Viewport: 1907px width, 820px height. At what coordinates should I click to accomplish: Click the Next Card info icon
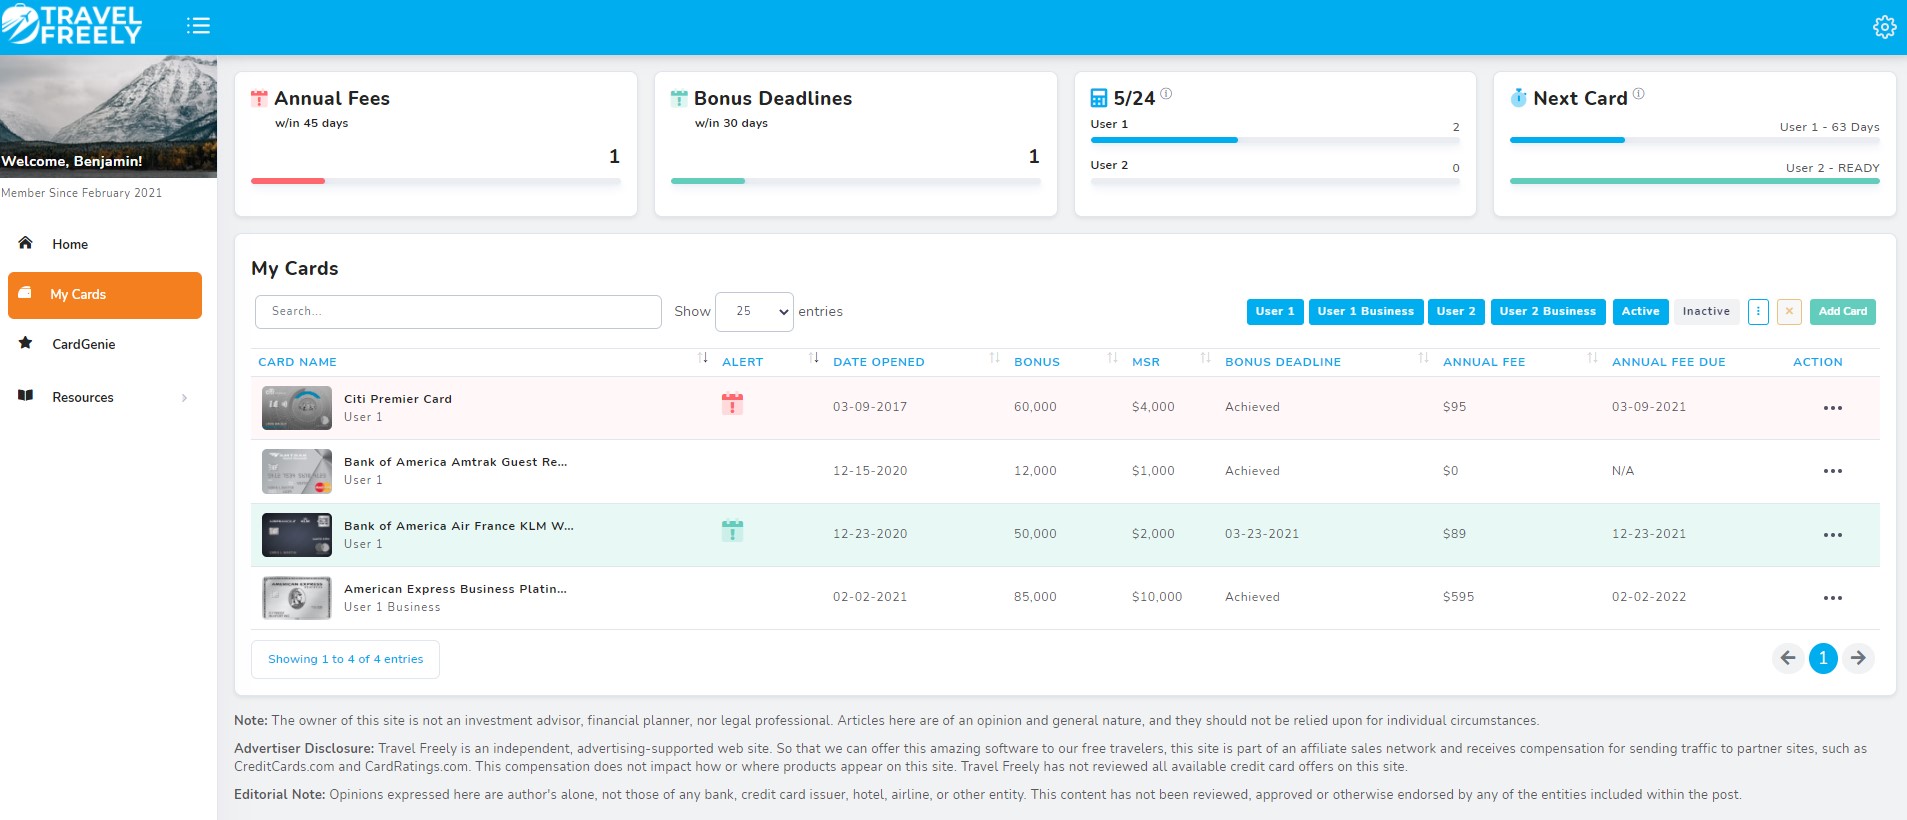[x=1638, y=94]
